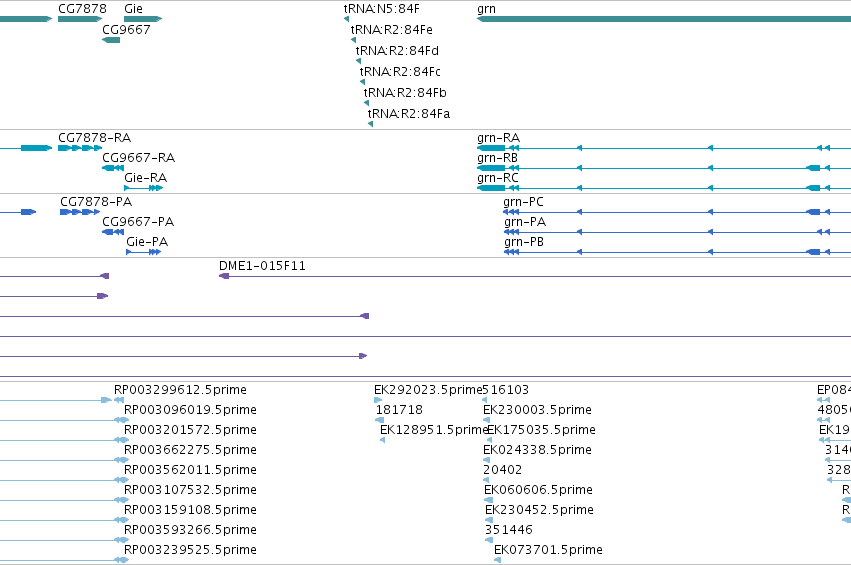Click the RP003593266.5prime label
Screen dimensions: 851x565
coord(190,529)
